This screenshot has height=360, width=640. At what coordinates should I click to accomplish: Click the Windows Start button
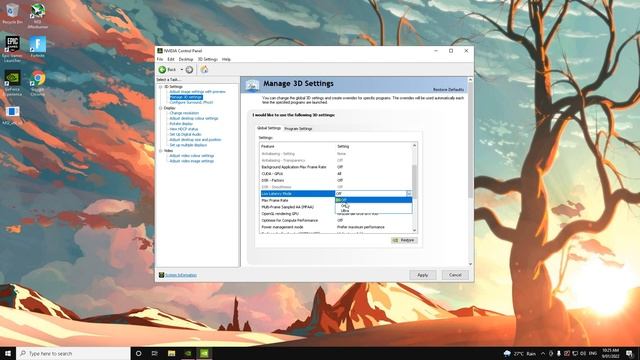pyautogui.click(x=8, y=353)
